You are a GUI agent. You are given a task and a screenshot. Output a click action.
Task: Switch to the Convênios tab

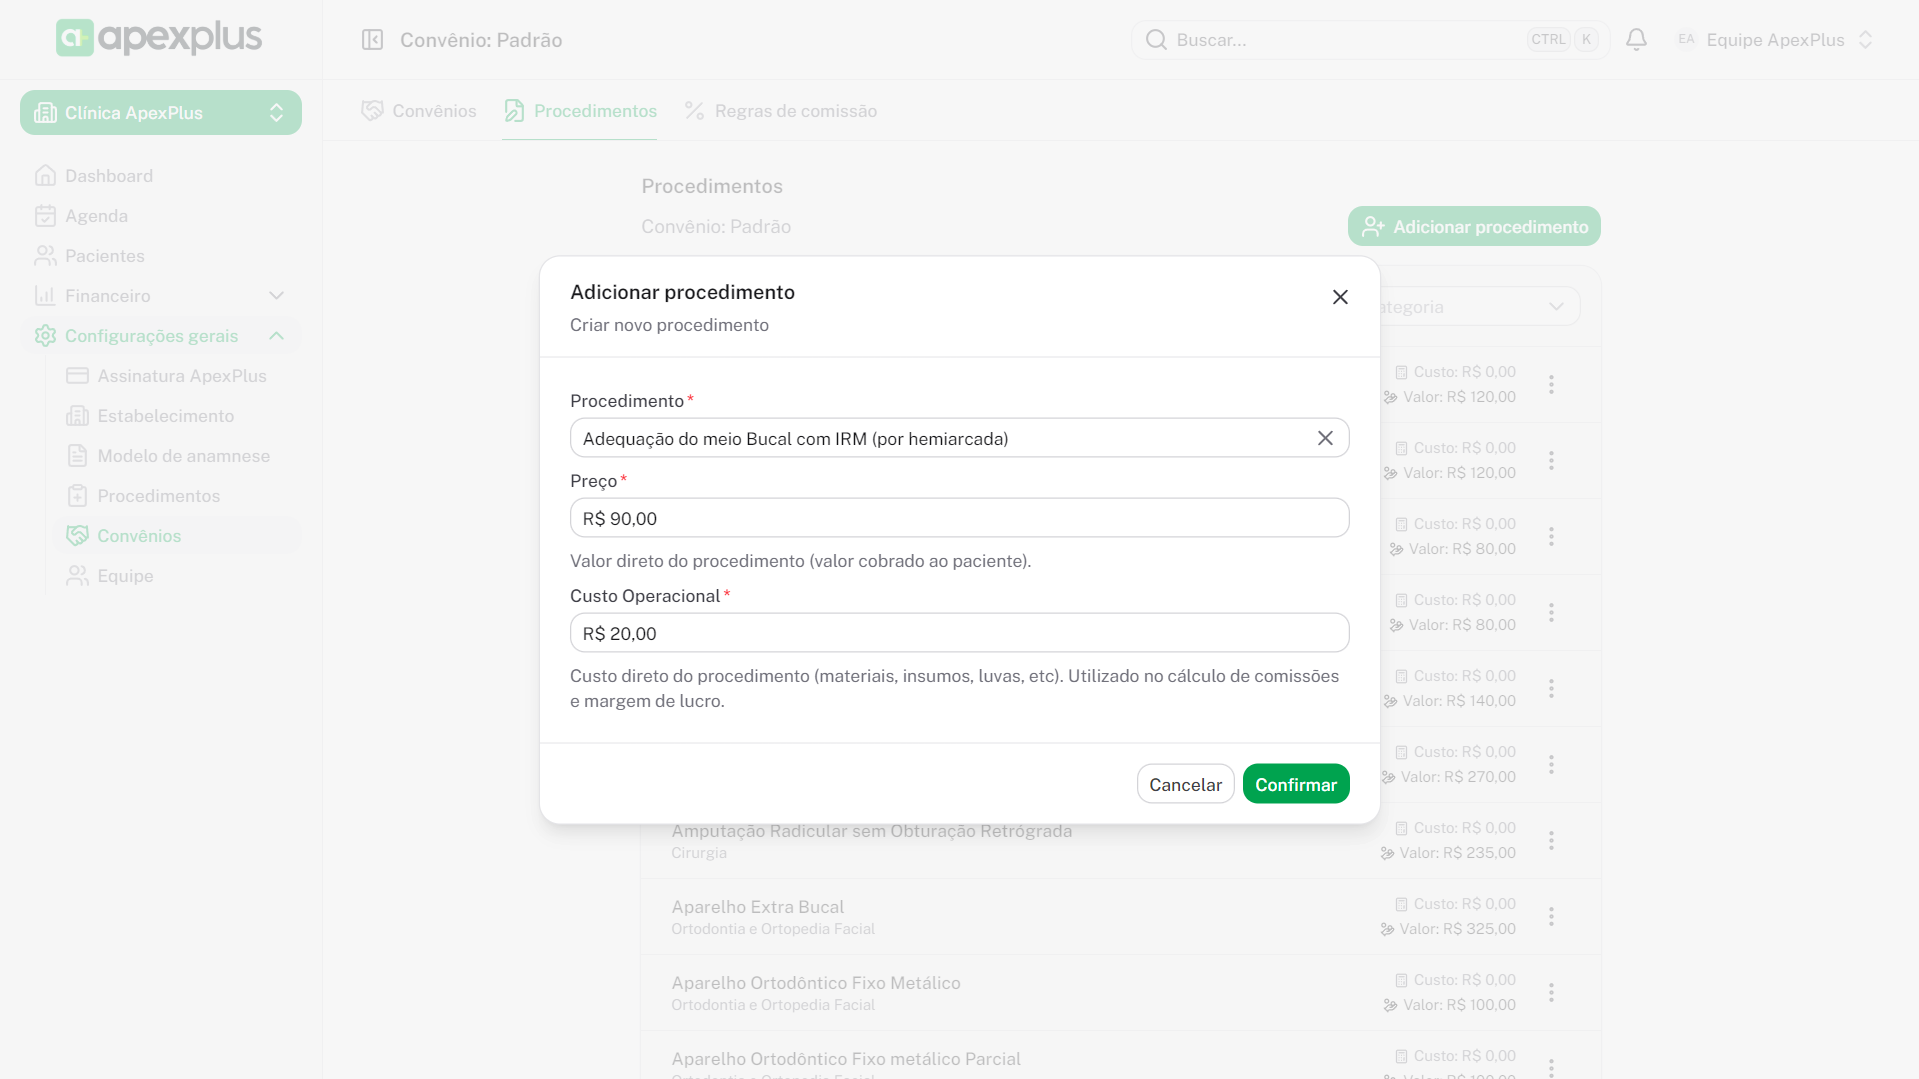[419, 111]
